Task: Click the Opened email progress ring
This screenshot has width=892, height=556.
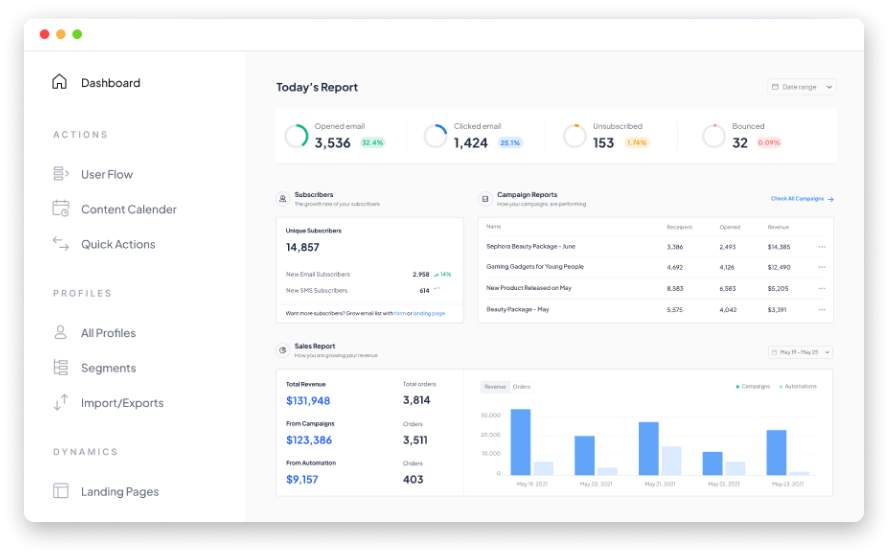Action: click(296, 136)
